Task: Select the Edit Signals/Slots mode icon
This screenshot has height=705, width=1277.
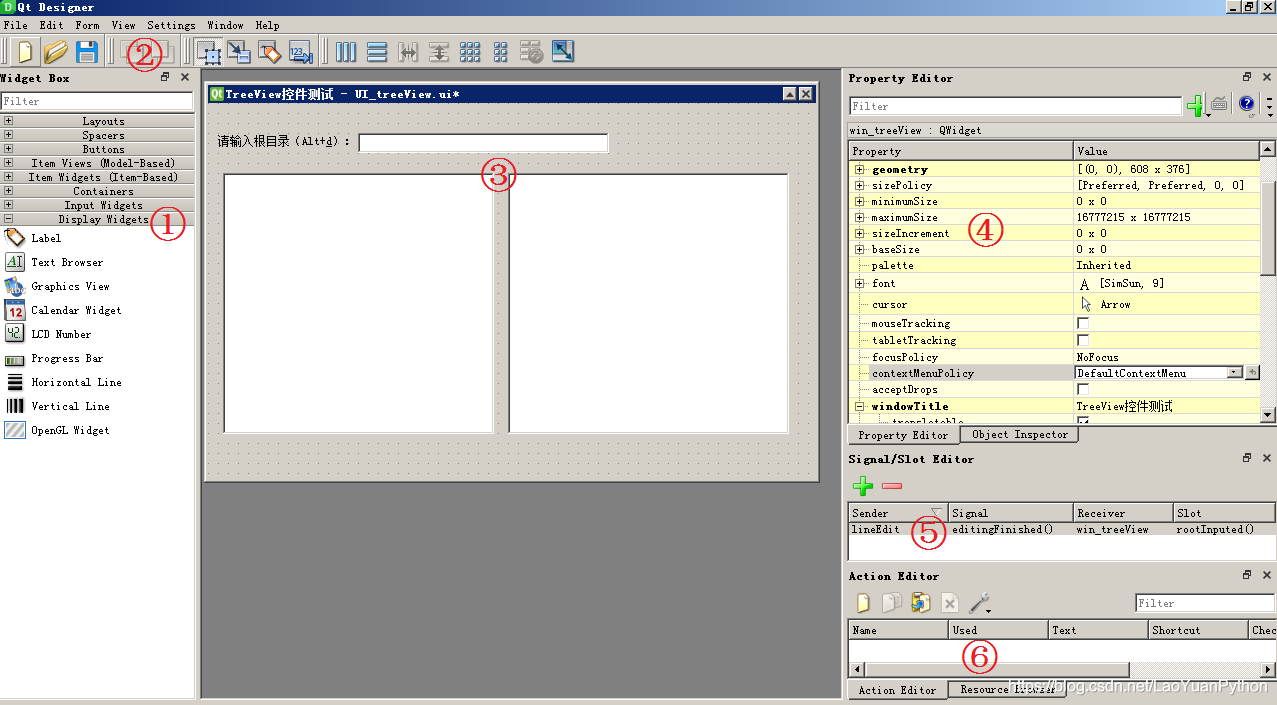Action: (239, 51)
